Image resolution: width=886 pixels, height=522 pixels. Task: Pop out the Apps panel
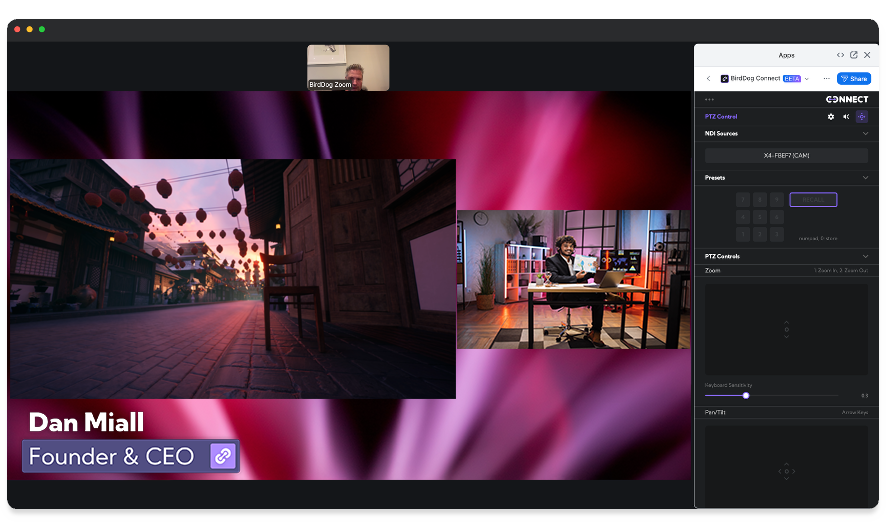854,55
